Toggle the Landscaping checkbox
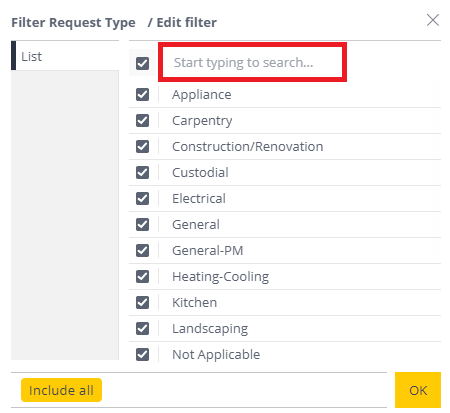The image size is (450, 413). coord(142,328)
